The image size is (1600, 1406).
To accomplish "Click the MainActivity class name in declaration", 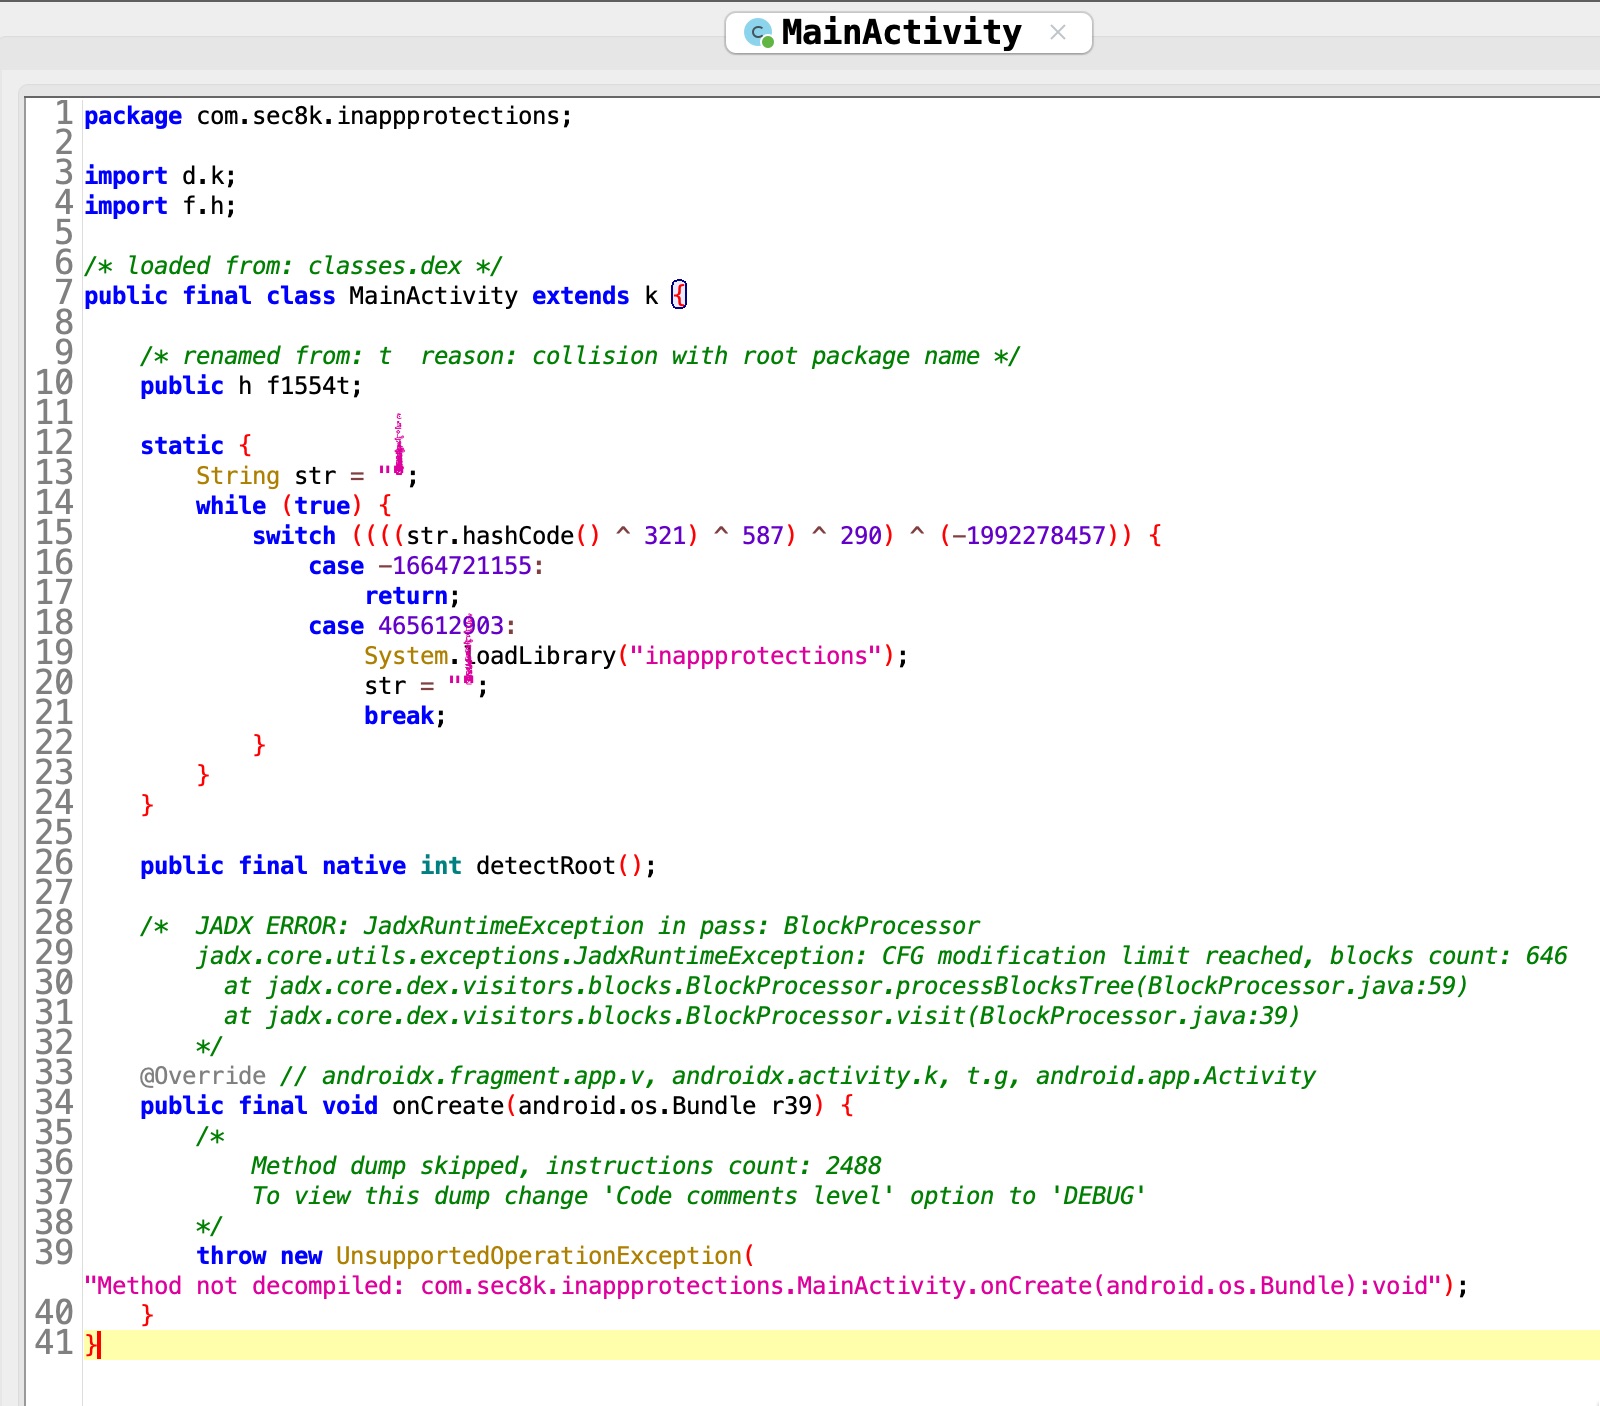I will click(433, 296).
